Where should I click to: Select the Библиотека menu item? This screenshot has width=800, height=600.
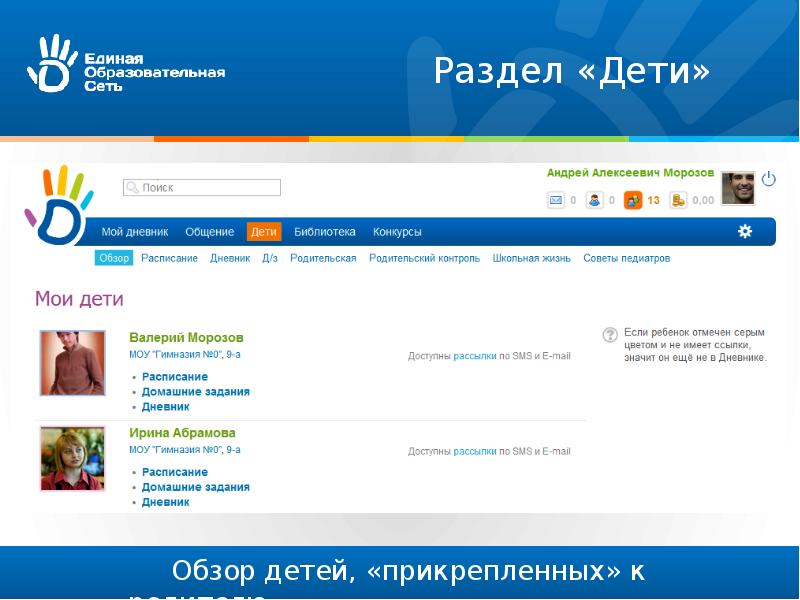tap(324, 232)
